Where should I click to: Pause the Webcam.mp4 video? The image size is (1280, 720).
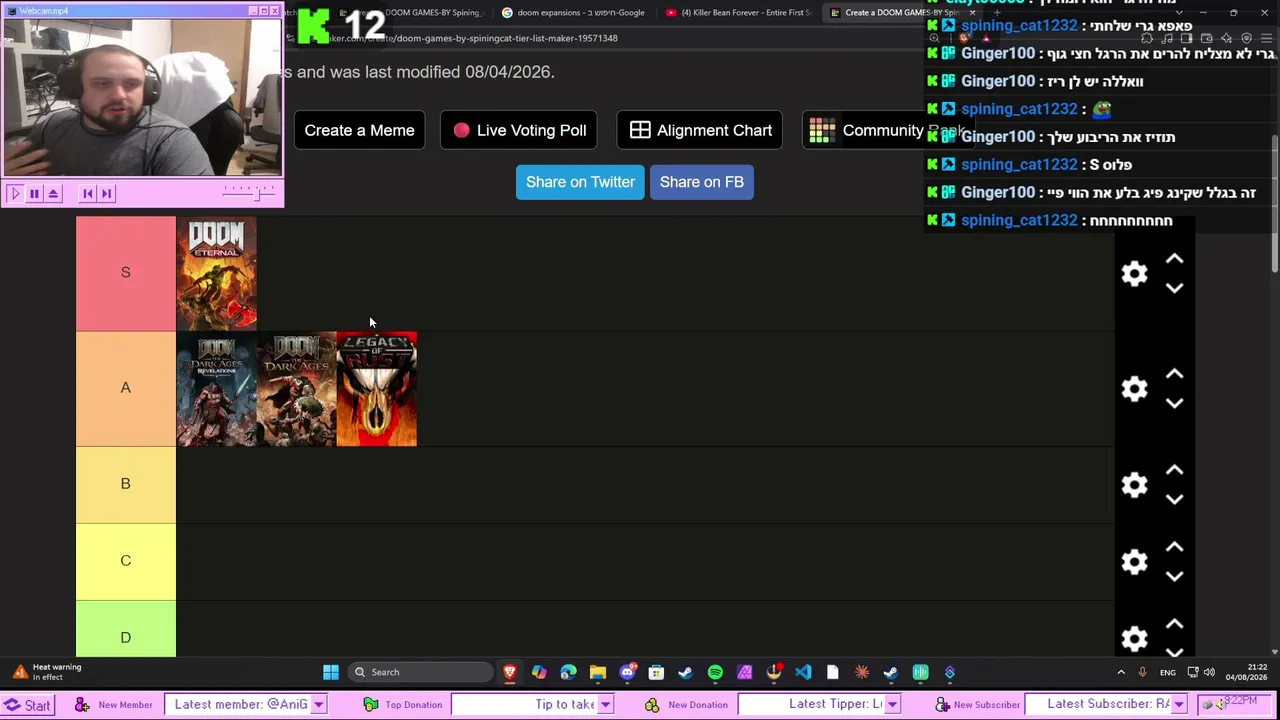(34, 193)
